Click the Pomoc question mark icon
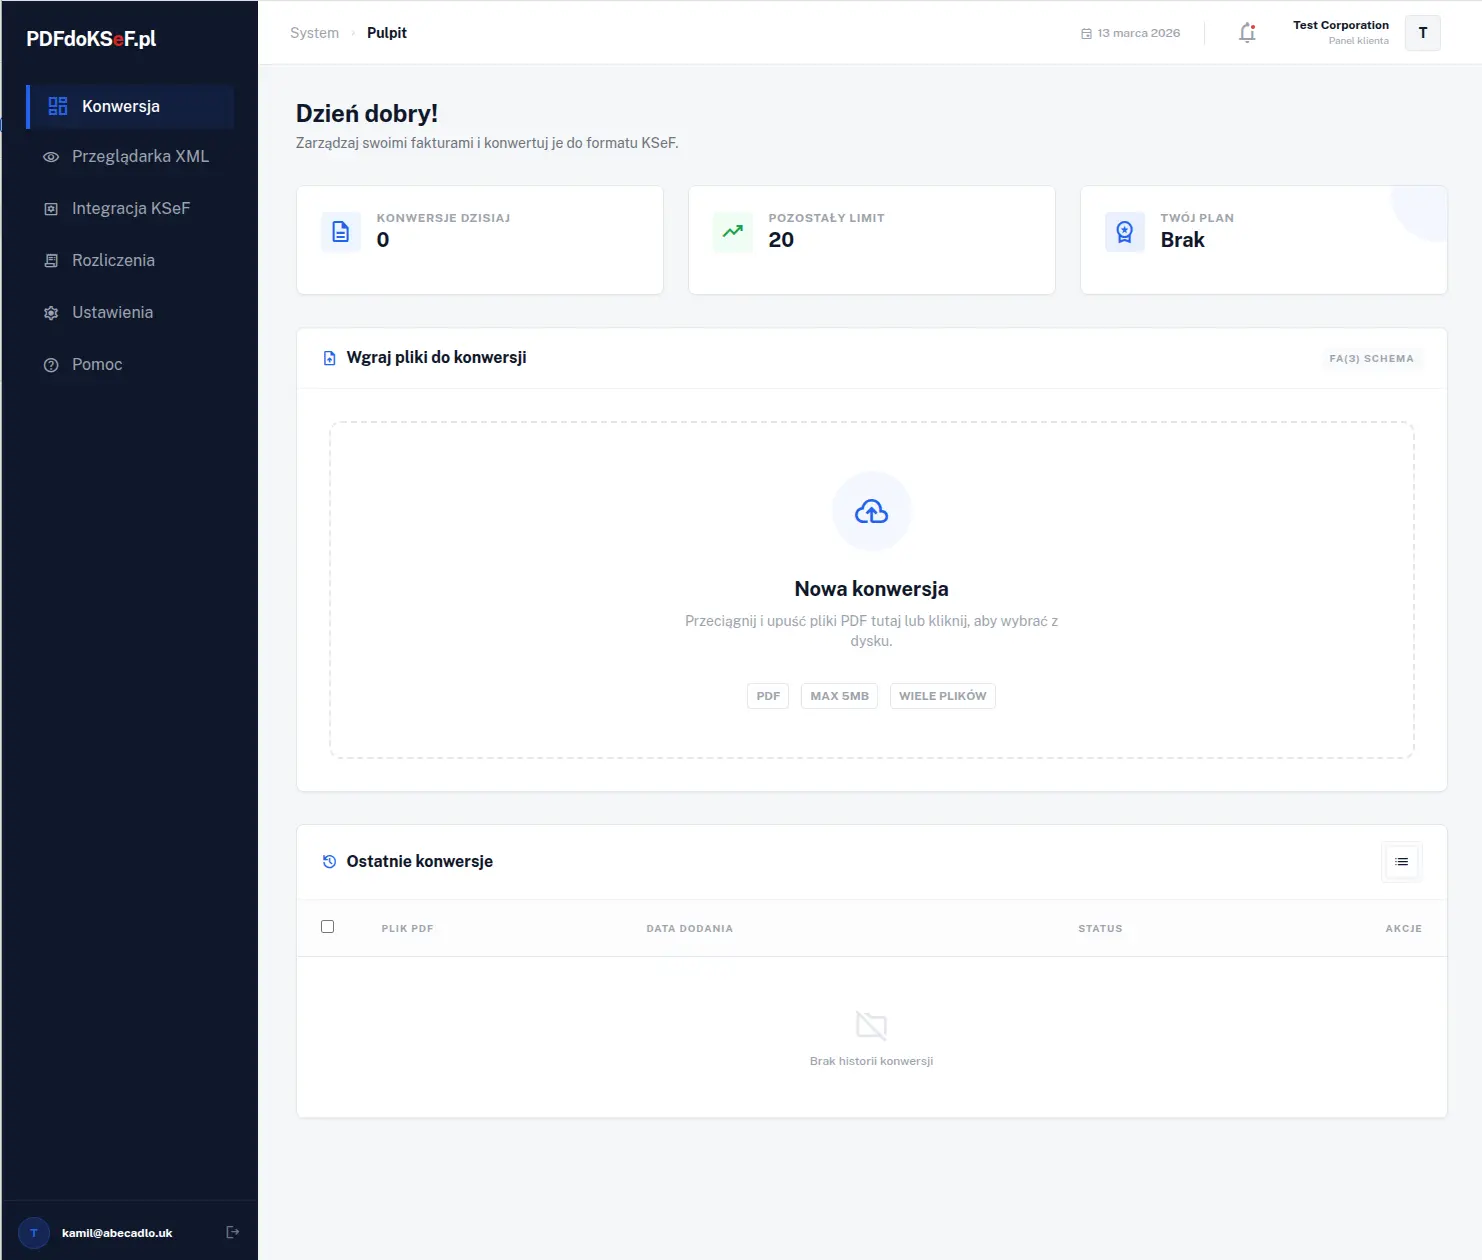Viewport: 1482px width, 1260px height. click(51, 365)
